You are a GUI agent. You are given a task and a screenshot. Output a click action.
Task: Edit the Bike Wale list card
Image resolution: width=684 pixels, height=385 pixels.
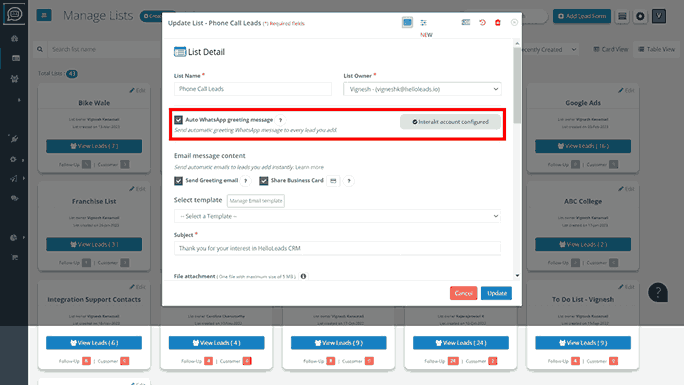137,90
